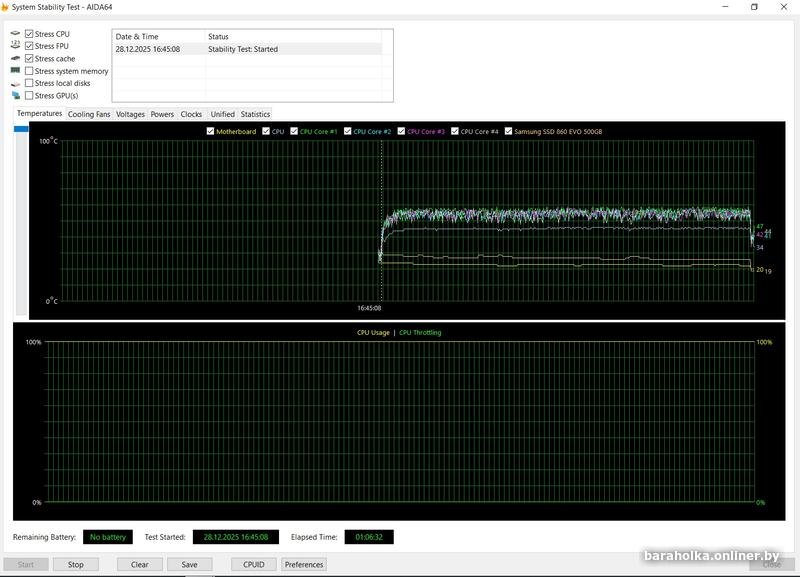Open the Voltages tab
Viewport: 800px width, 577px height.
pyautogui.click(x=130, y=114)
